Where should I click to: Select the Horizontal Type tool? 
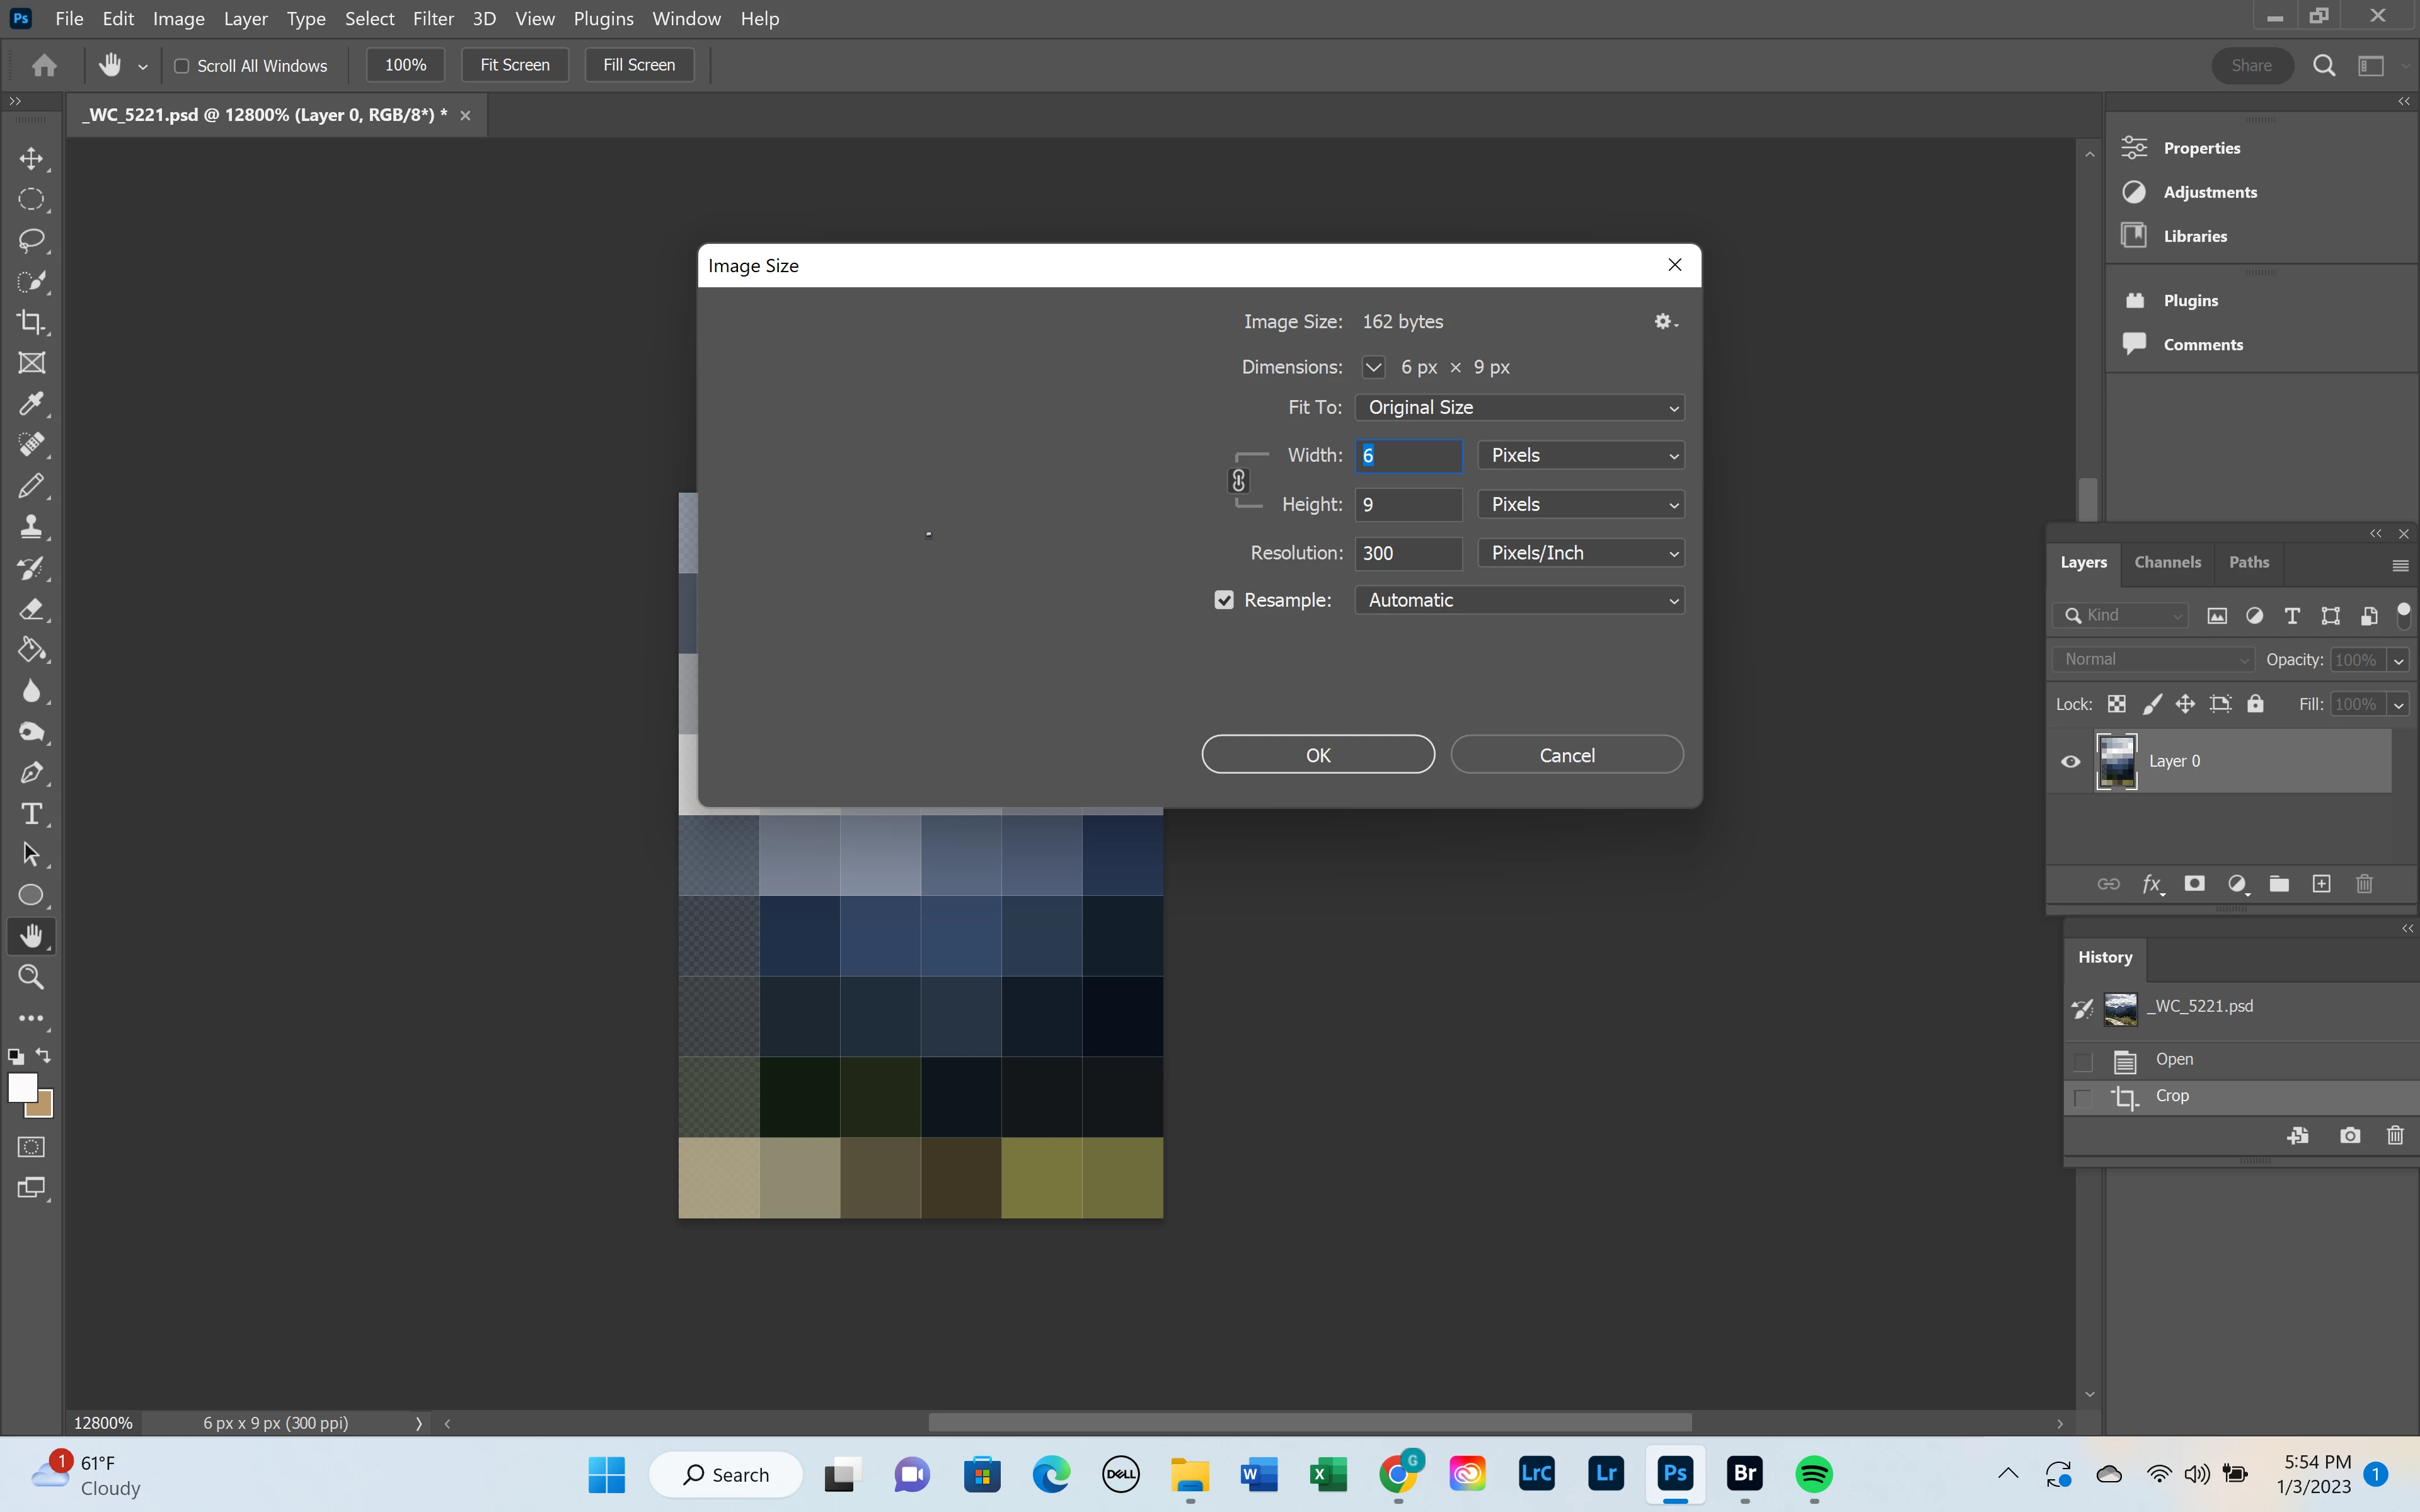pos(31,814)
